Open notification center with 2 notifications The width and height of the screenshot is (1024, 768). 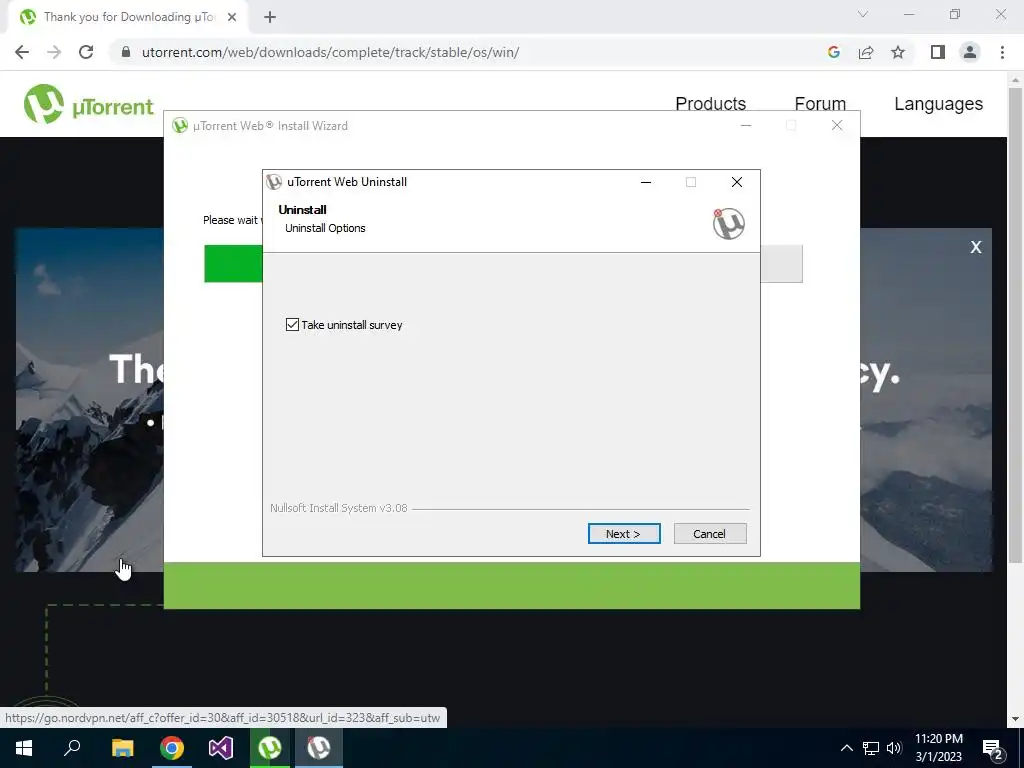992,748
